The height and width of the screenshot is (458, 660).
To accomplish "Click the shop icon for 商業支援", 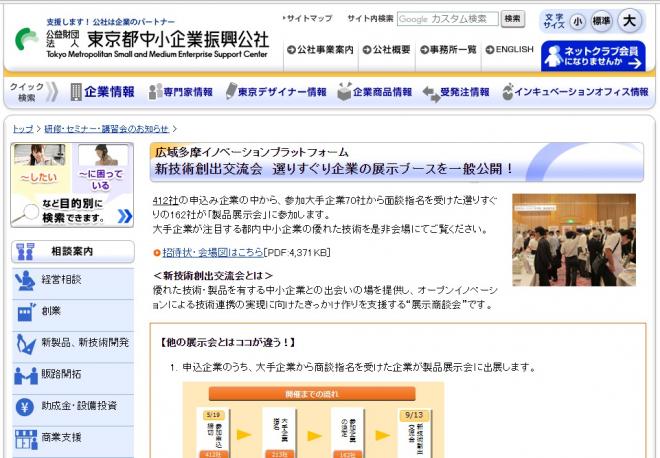I will [x=26, y=439].
